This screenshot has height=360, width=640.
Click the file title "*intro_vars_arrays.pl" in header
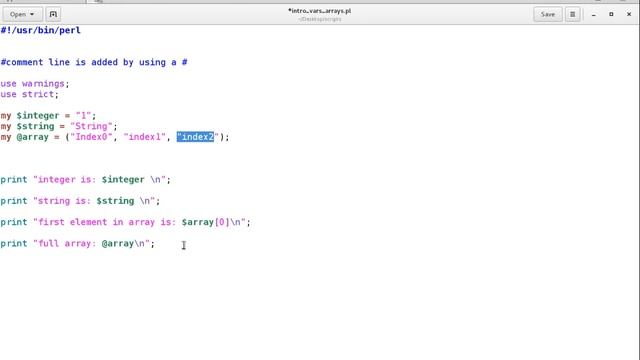click(x=320, y=11)
